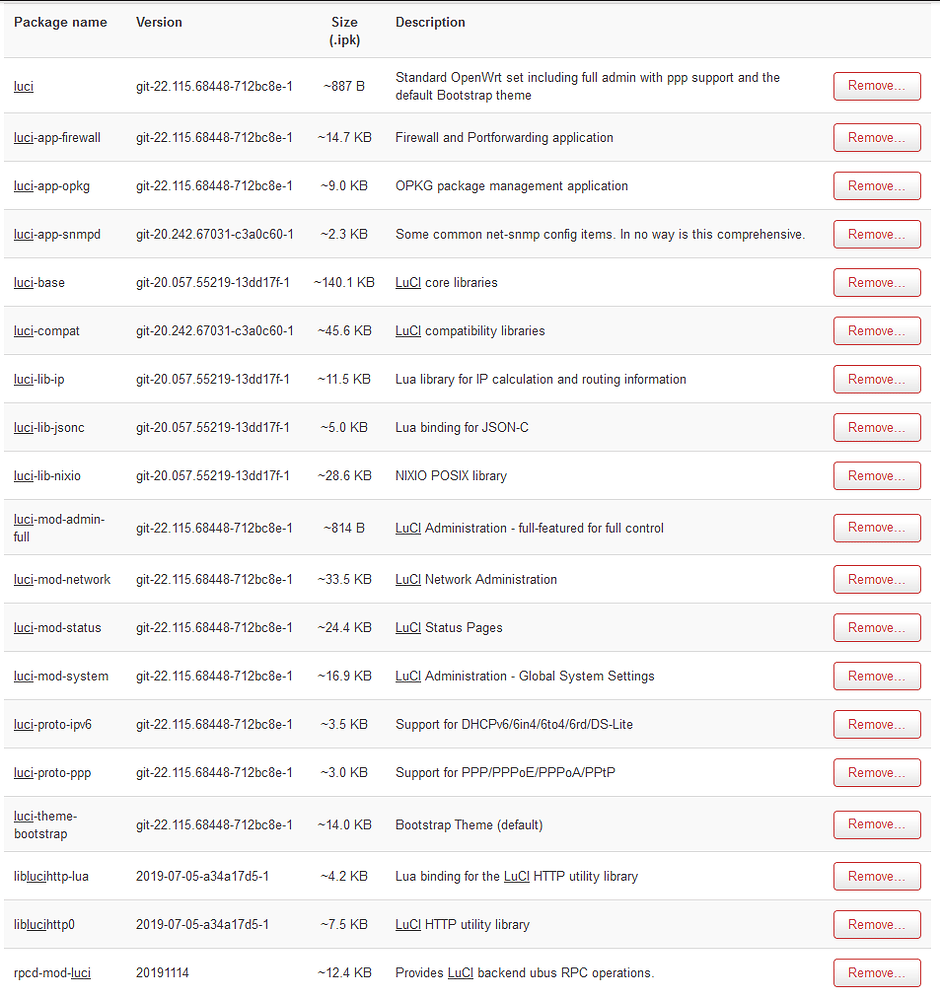
Task: Remove the luci-lib-jsonc package
Action: click(x=877, y=428)
